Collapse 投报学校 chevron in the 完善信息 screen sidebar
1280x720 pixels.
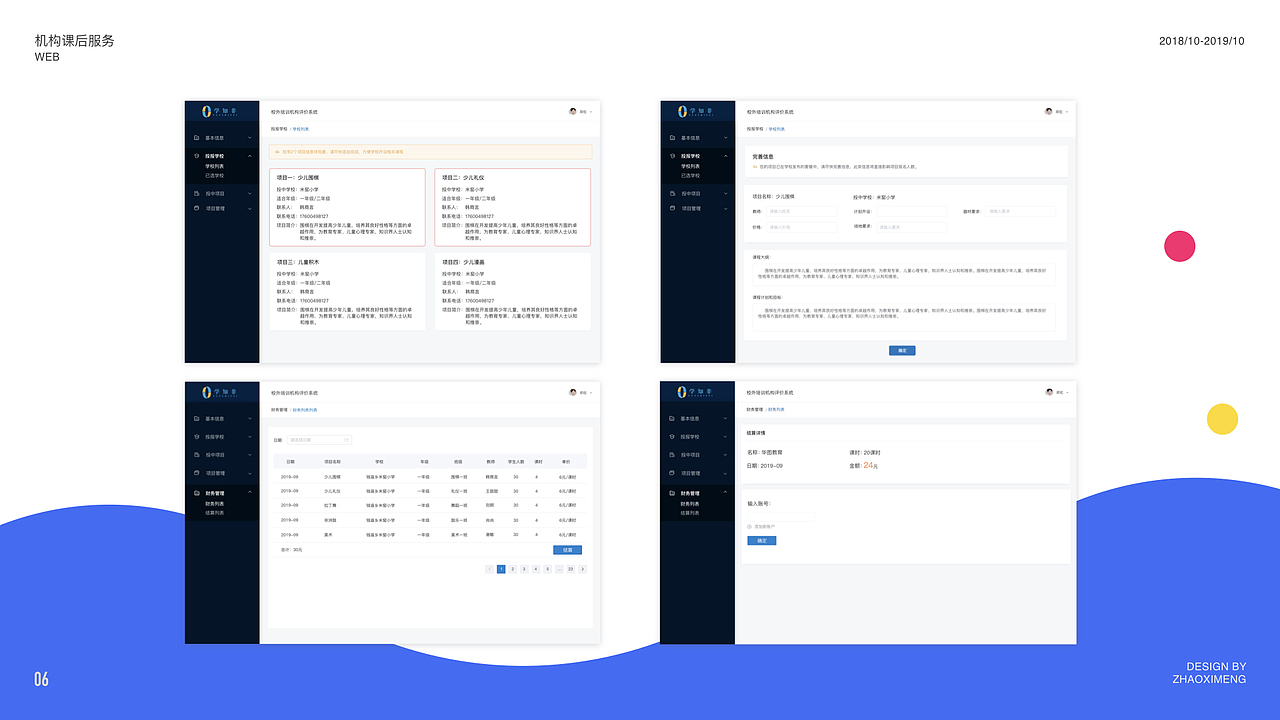tap(726, 156)
